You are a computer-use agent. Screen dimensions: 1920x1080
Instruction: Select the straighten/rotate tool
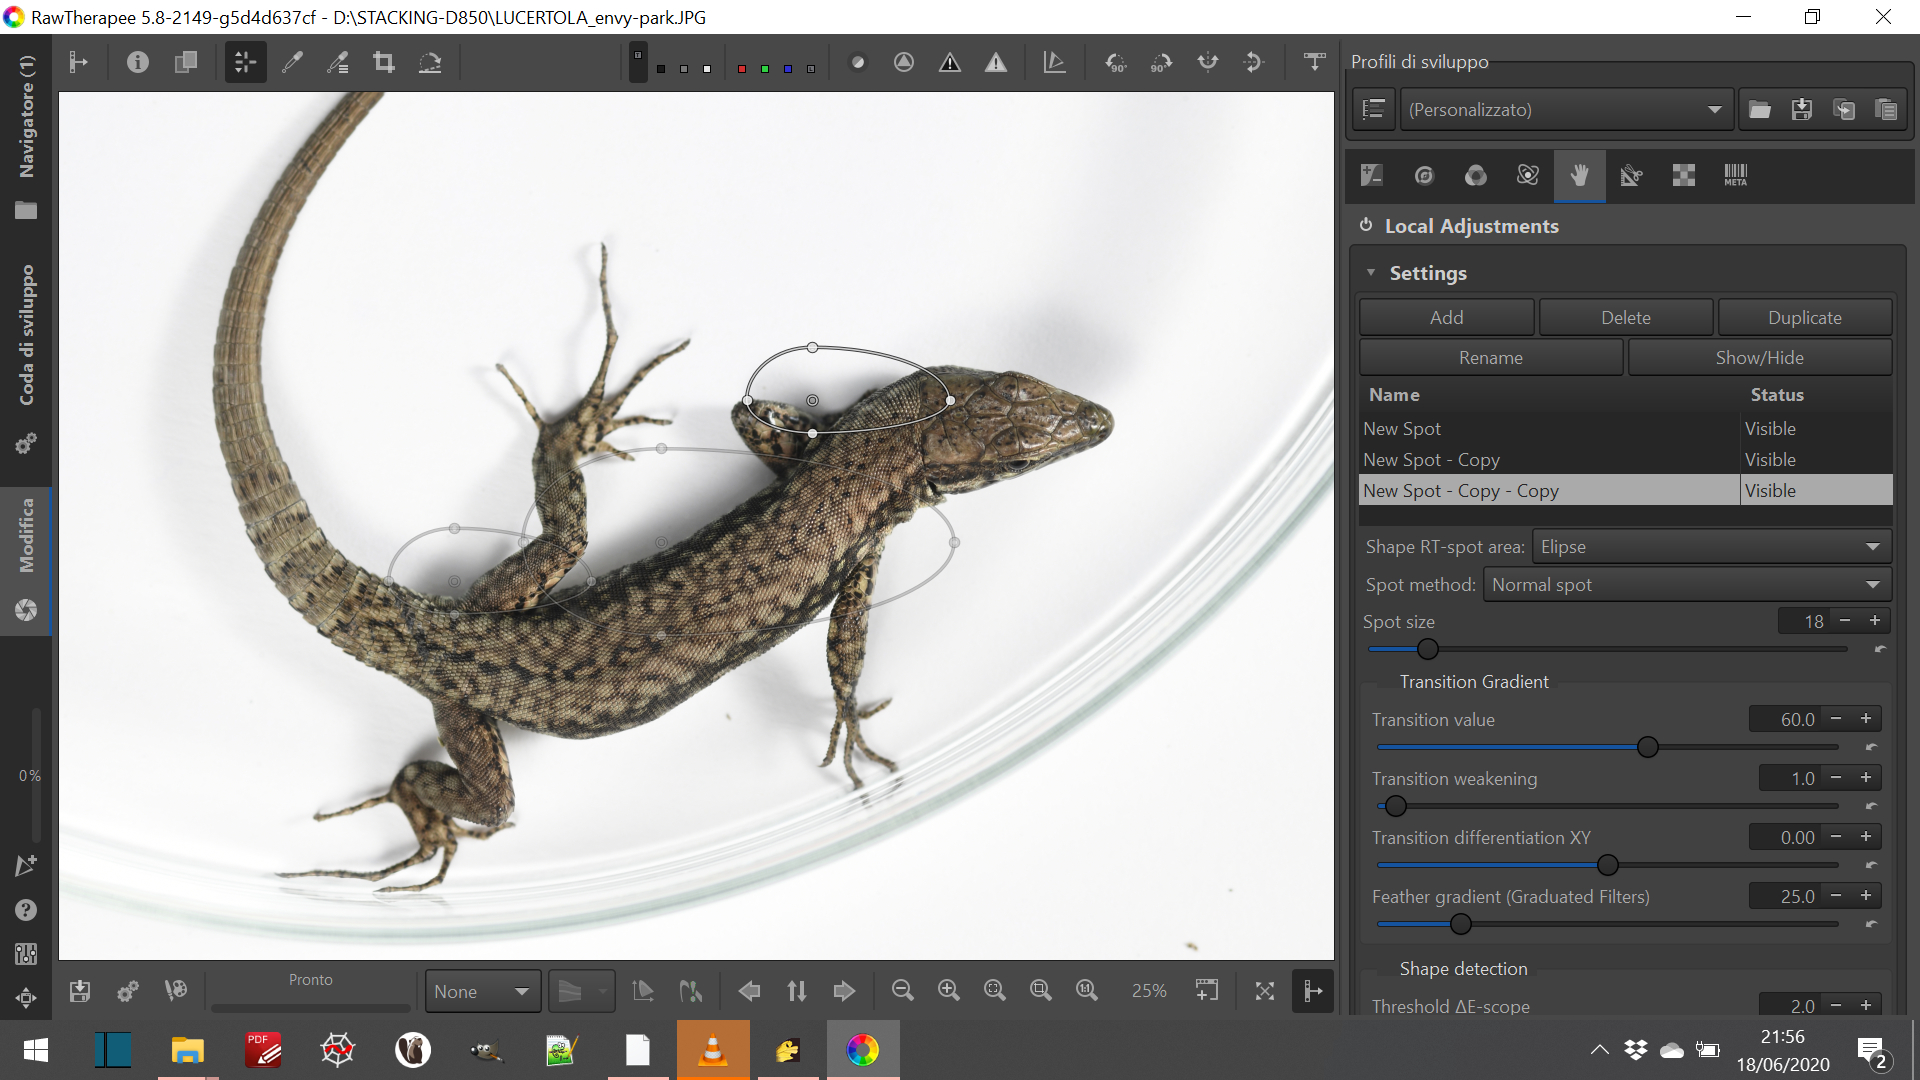click(430, 63)
